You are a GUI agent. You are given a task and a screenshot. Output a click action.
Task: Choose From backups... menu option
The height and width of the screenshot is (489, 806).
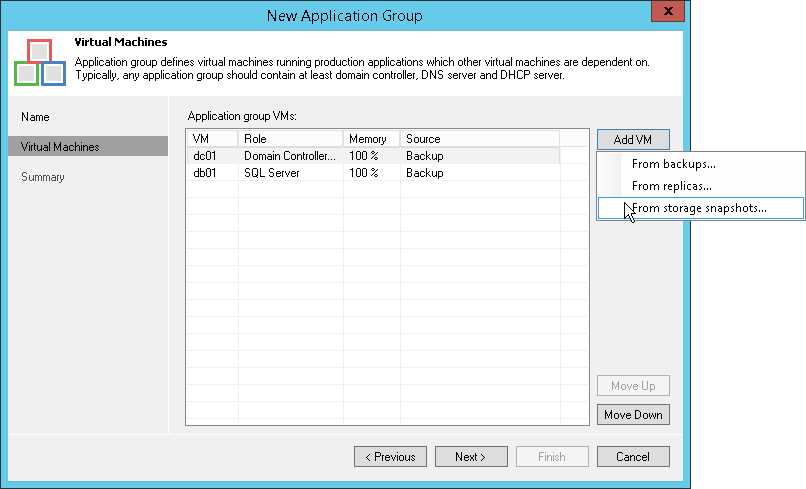pos(674,164)
